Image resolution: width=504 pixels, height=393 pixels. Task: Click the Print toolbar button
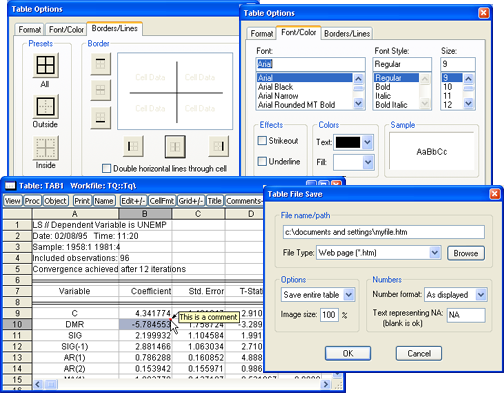82,201
